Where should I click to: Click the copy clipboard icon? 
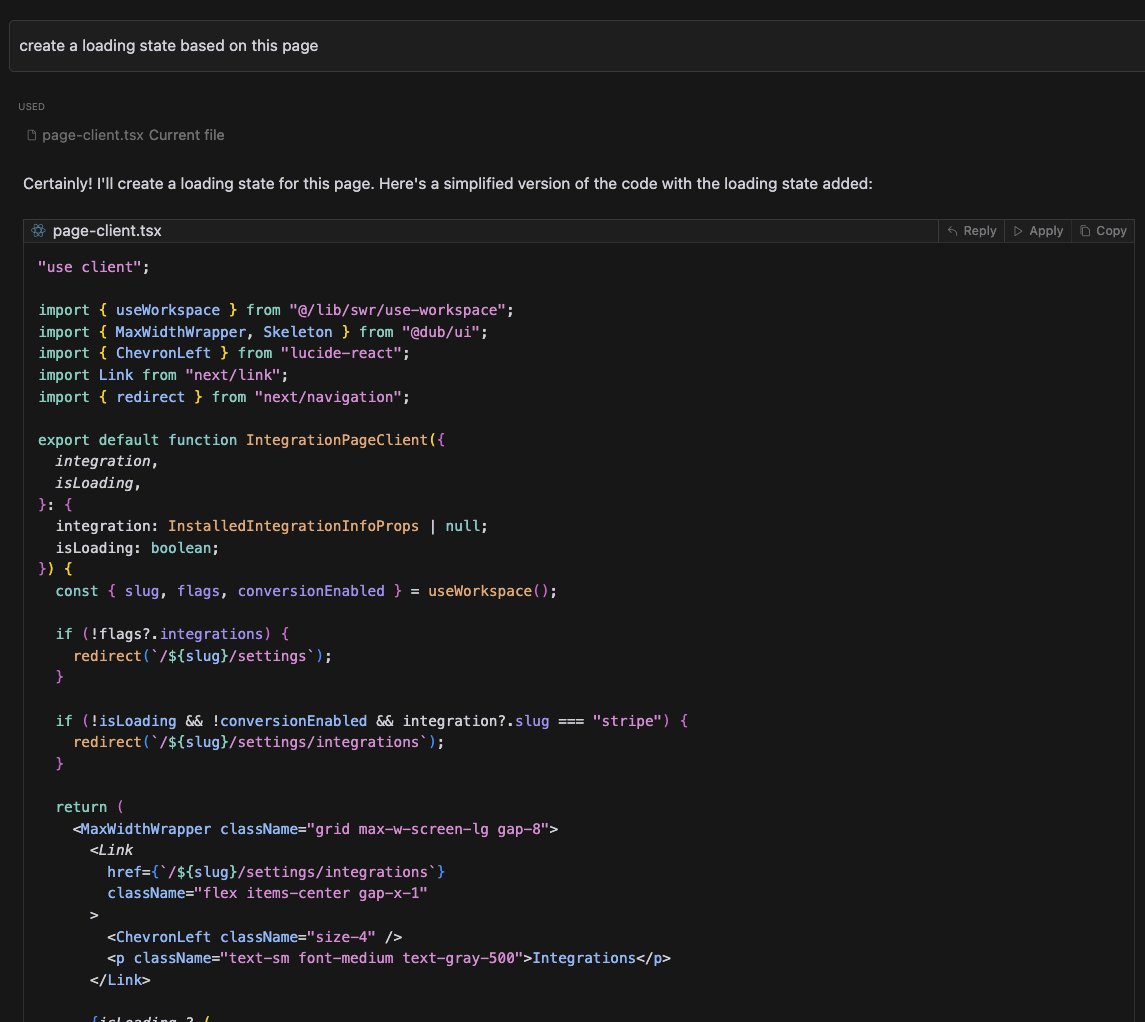click(x=1085, y=231)
